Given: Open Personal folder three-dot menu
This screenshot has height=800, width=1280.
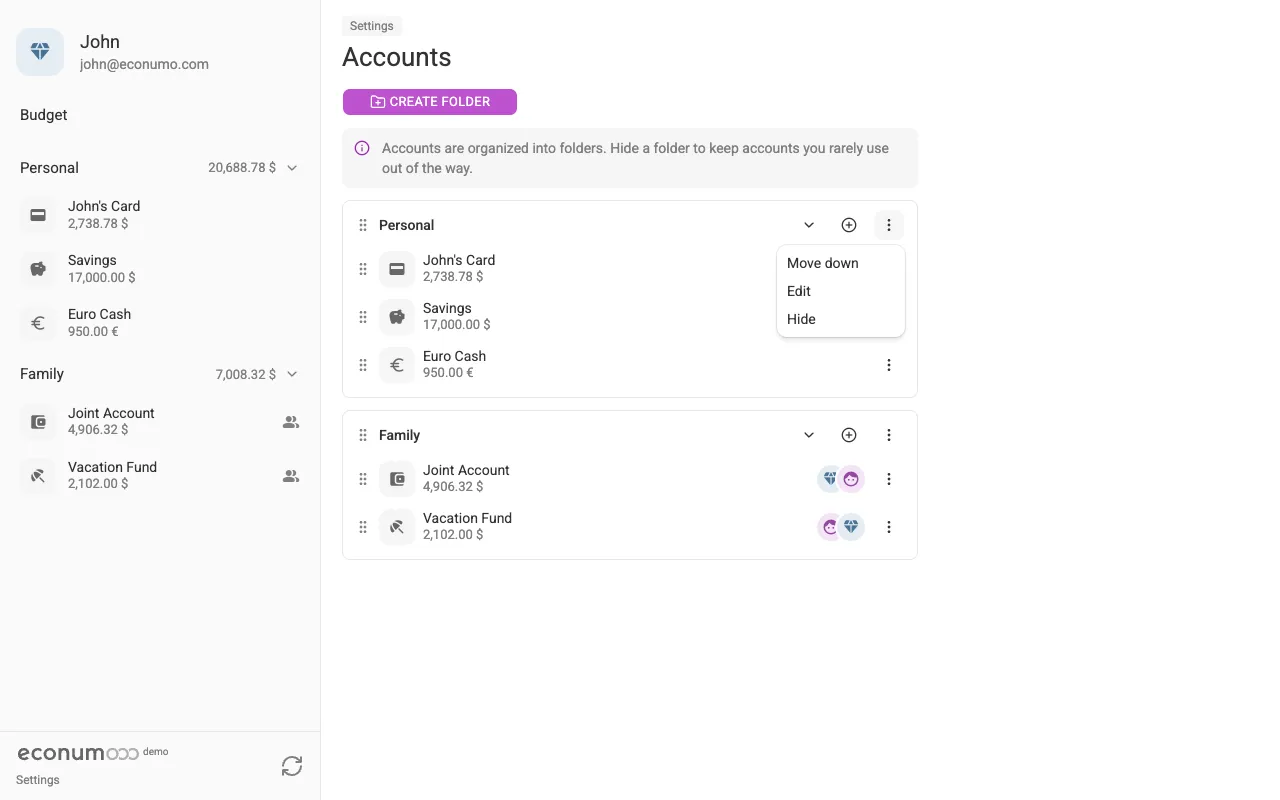Looking at the screenshot, I should [889, 225].
